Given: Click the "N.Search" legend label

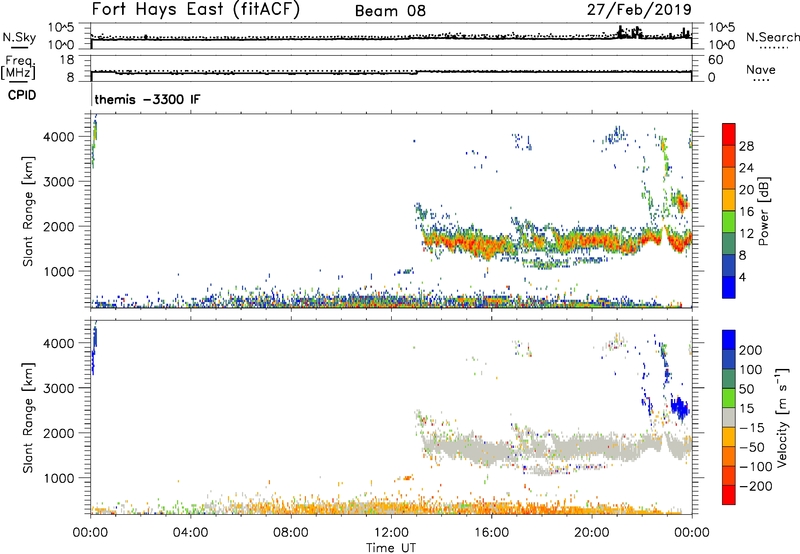Looking at the screenshot, I should coord(773,37).
